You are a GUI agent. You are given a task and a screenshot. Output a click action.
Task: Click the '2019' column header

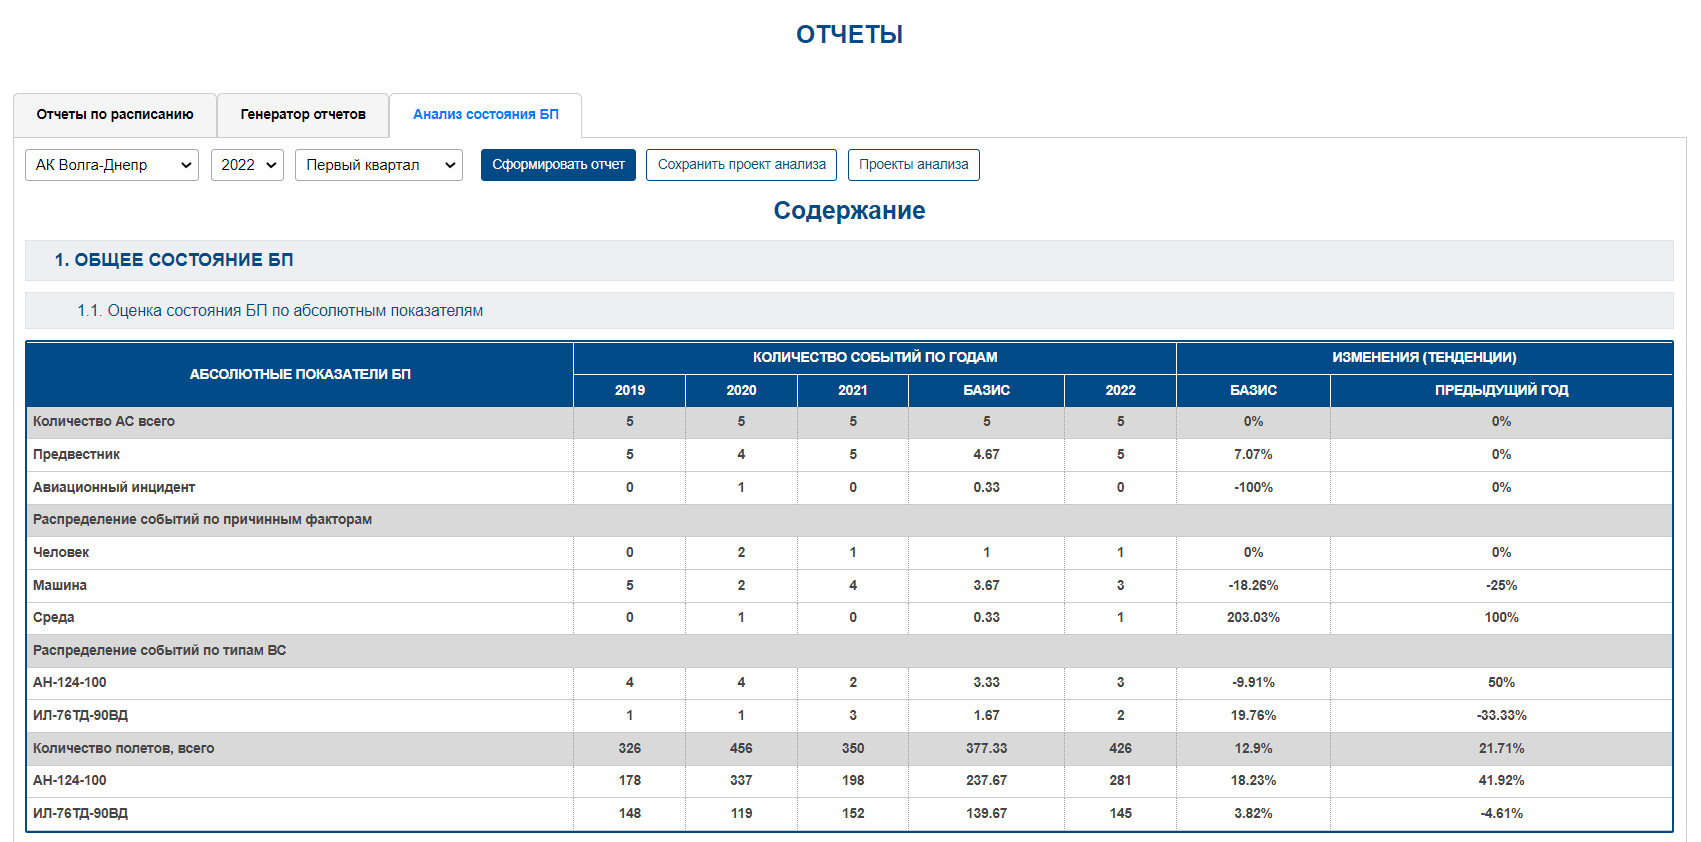coord(630,390)
